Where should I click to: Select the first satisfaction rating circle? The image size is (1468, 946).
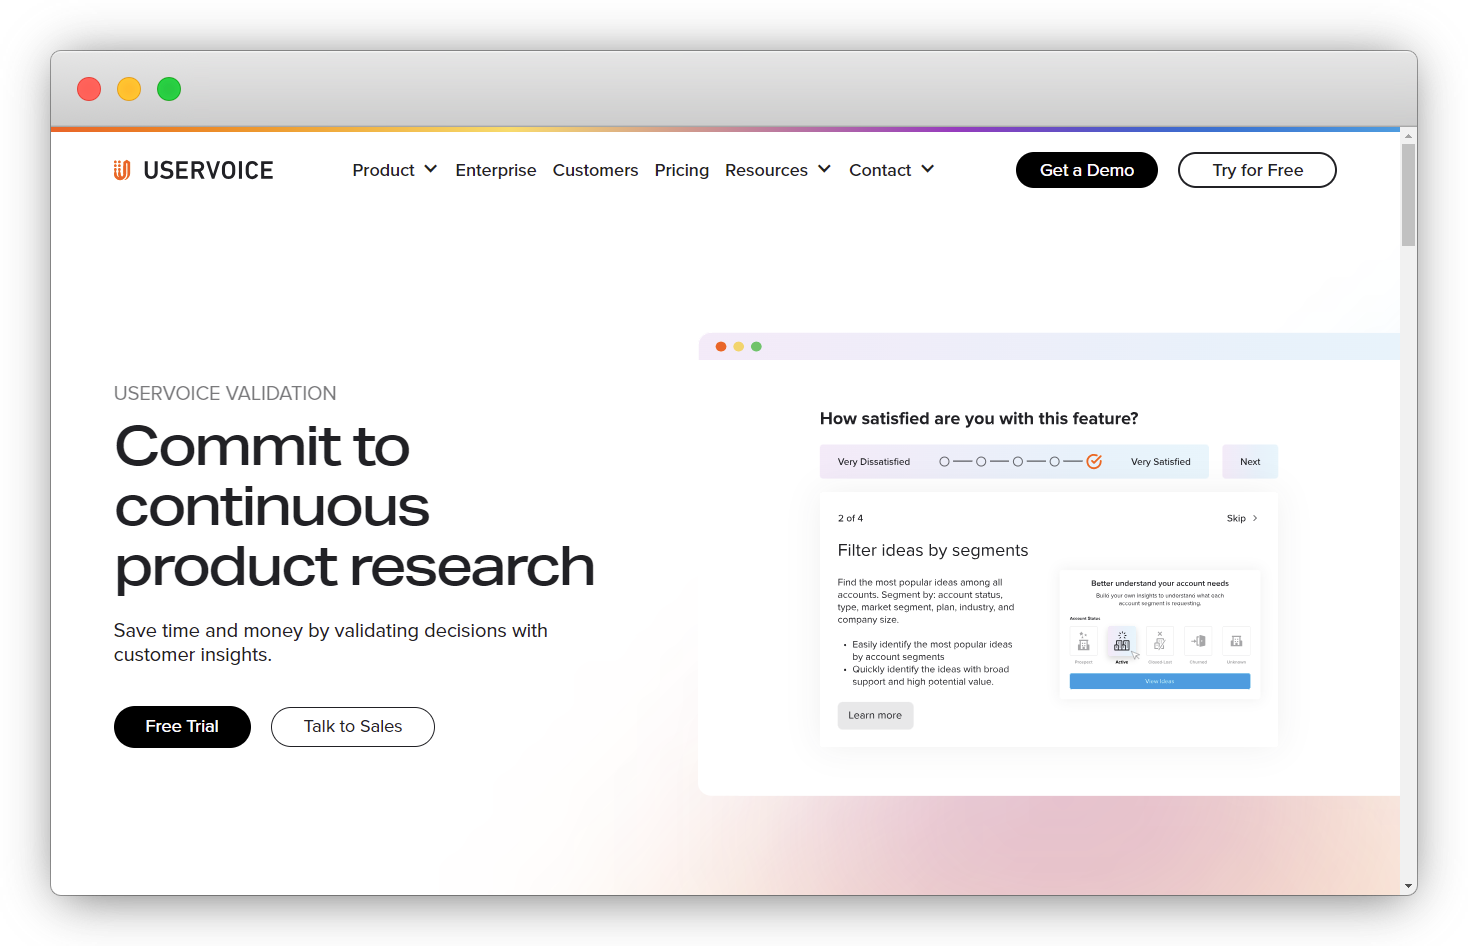pyautogui.click(x=944, y=461)
